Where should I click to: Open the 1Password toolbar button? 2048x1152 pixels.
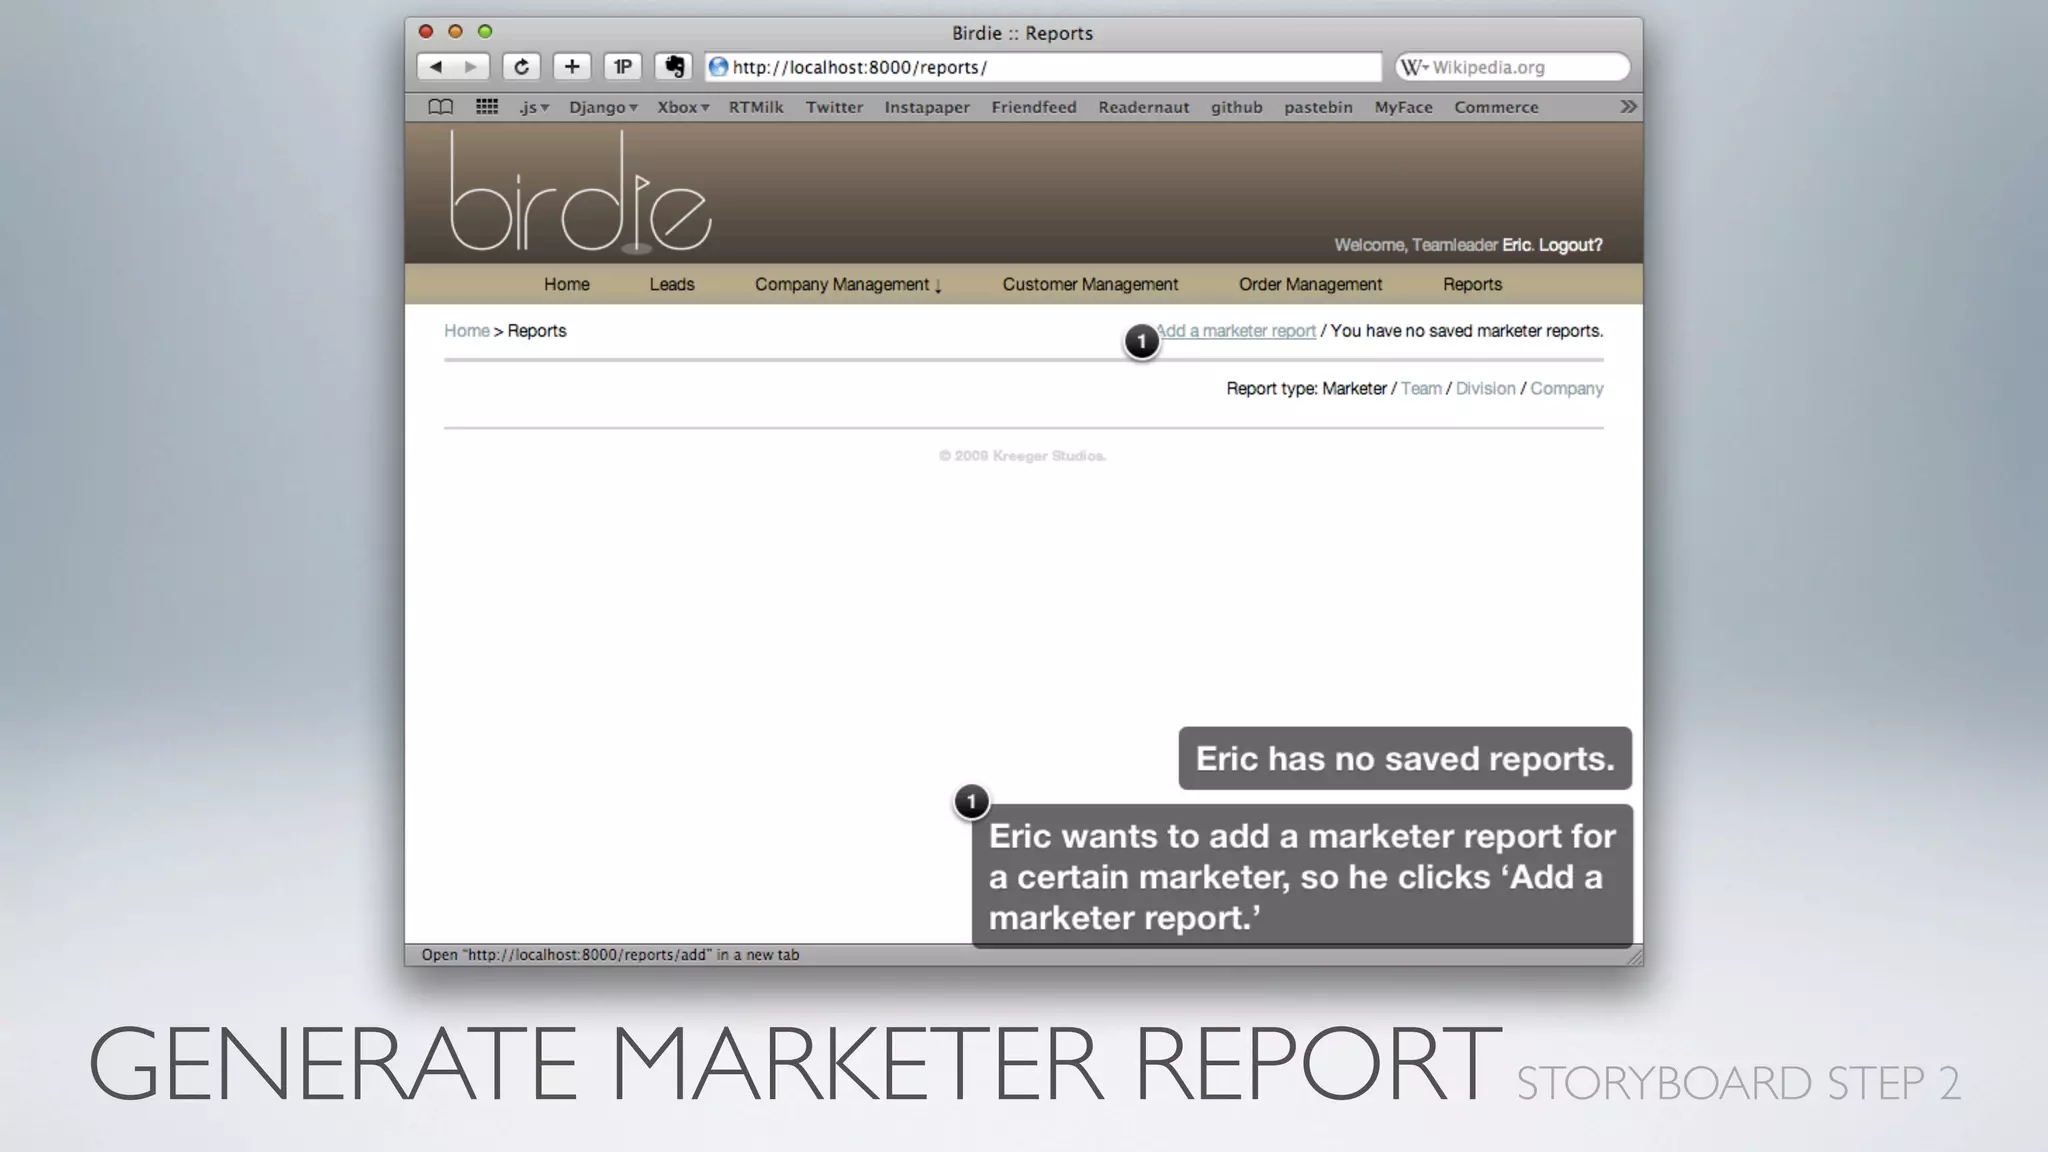coord(622,67)
